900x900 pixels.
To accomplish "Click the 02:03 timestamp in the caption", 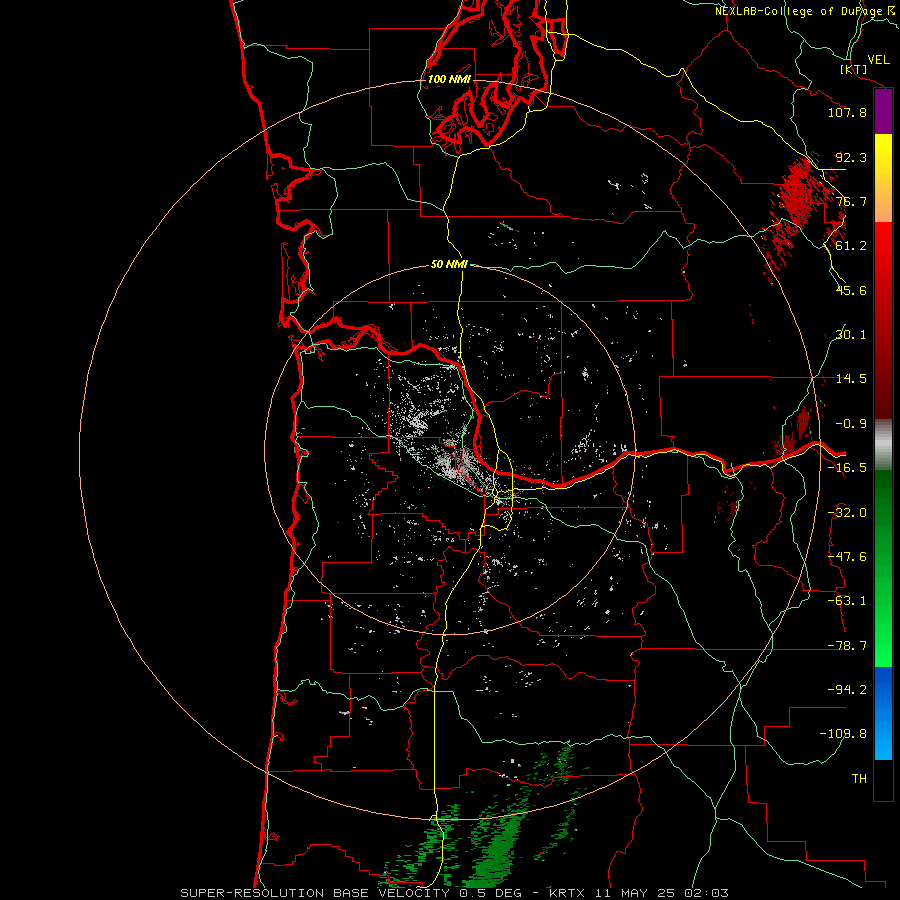I will pyautogui.click(x=707, y=893).
